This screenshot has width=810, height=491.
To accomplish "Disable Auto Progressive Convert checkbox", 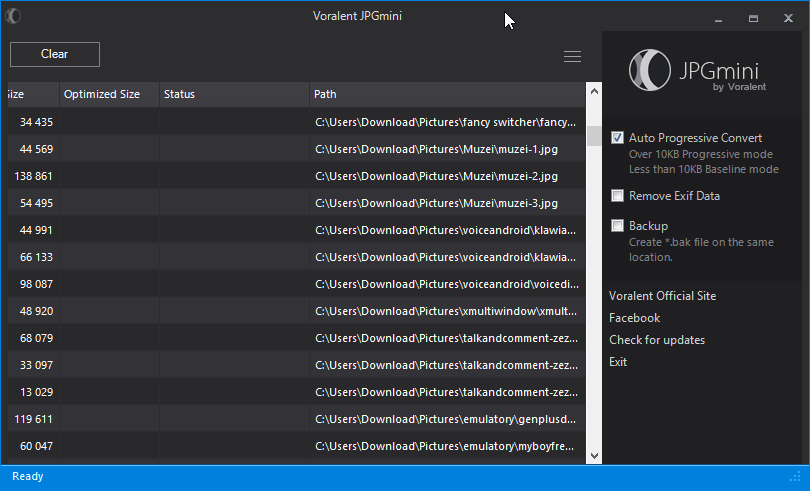I will pos(617,138).
